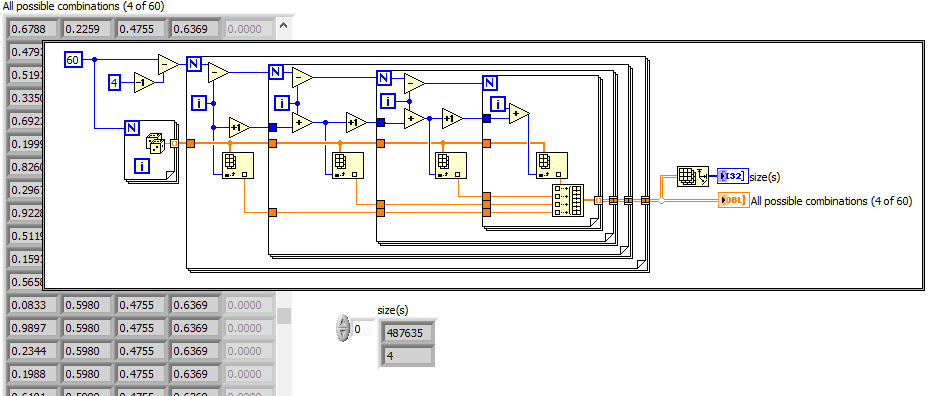The image size is (929, 396).
Task: Select the numeric constant 60
Action: (73, 60)
